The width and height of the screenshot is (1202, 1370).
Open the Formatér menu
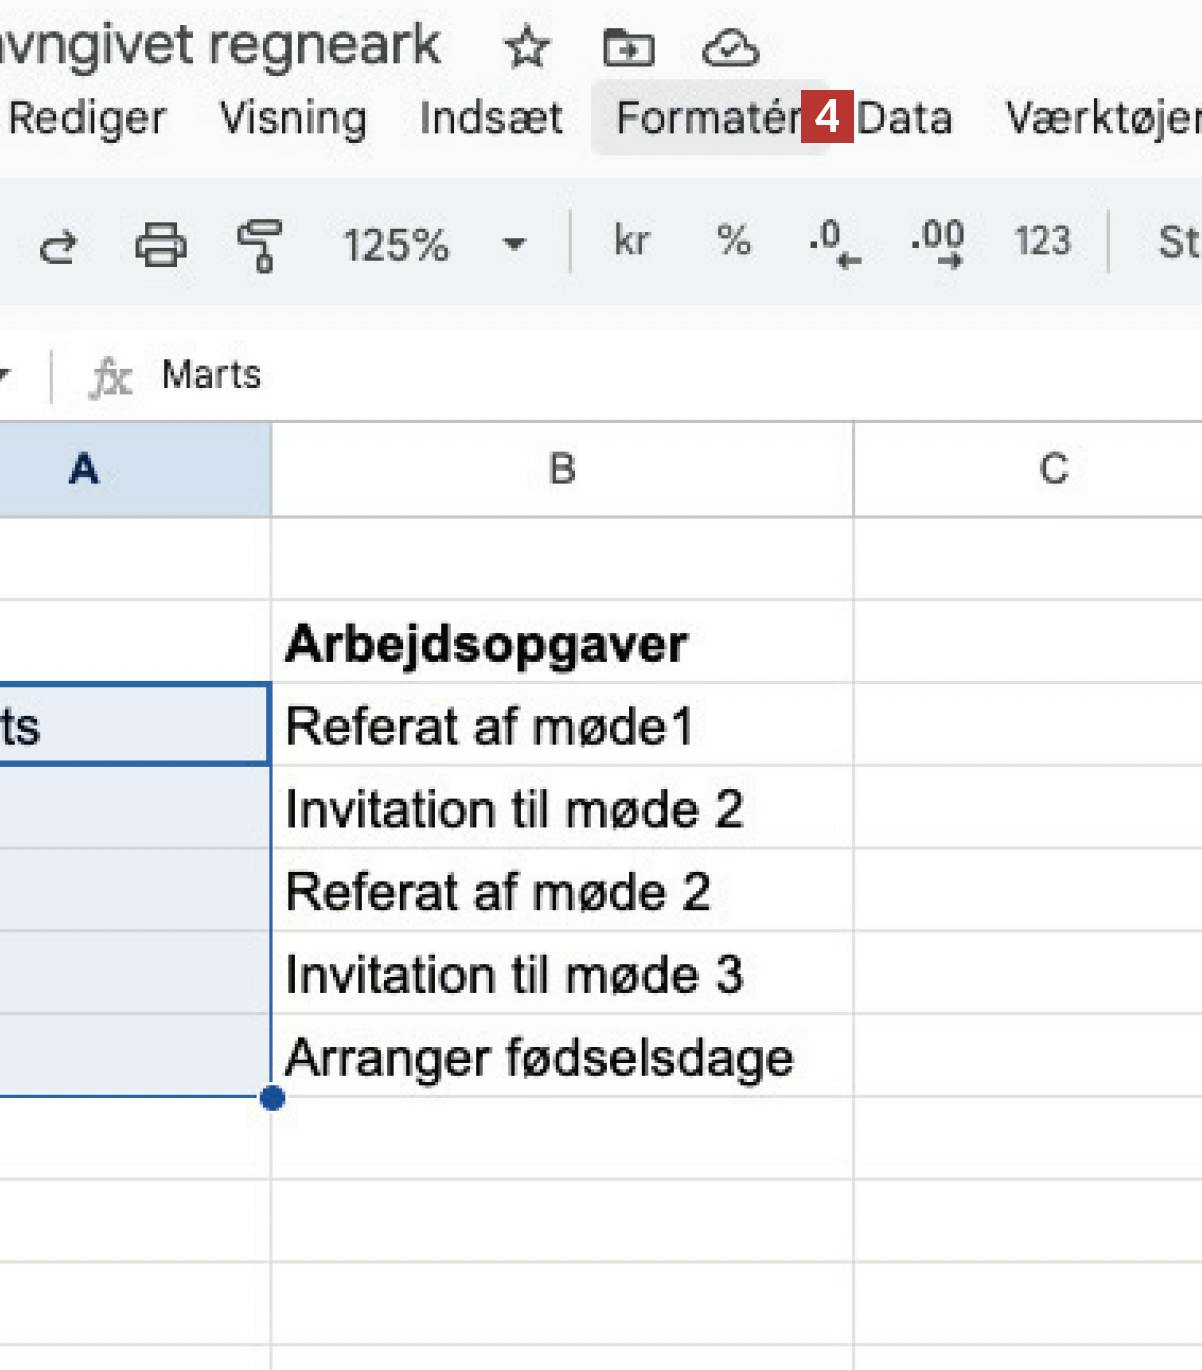pos(706,118)
